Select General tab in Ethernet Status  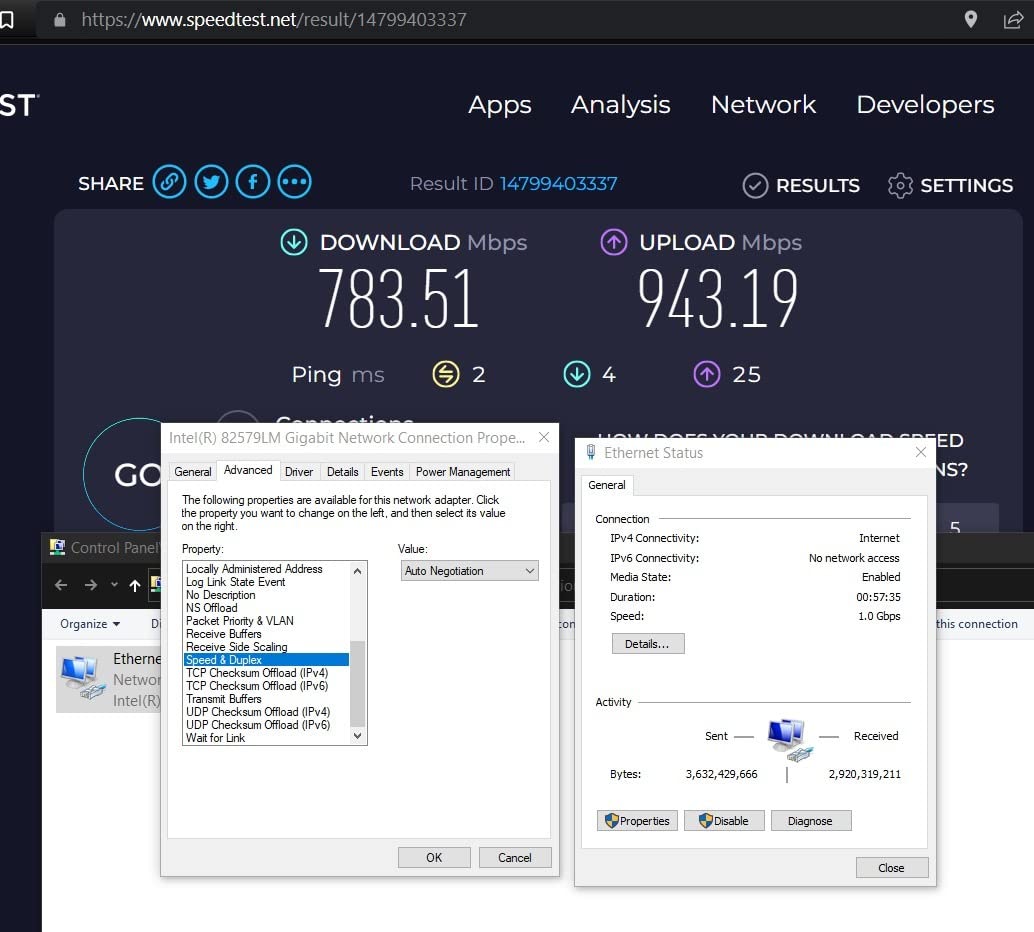(607, 485)
